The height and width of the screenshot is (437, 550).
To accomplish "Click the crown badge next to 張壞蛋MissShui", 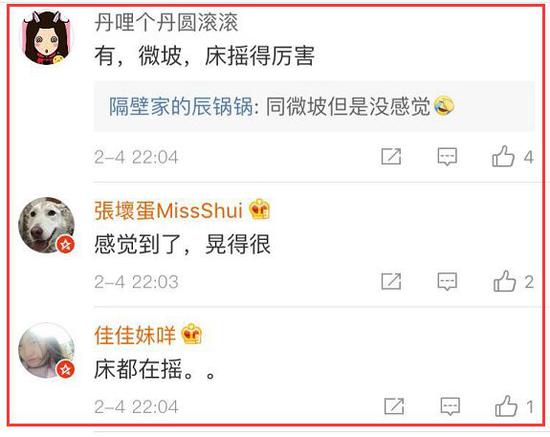I will (259, 209).
